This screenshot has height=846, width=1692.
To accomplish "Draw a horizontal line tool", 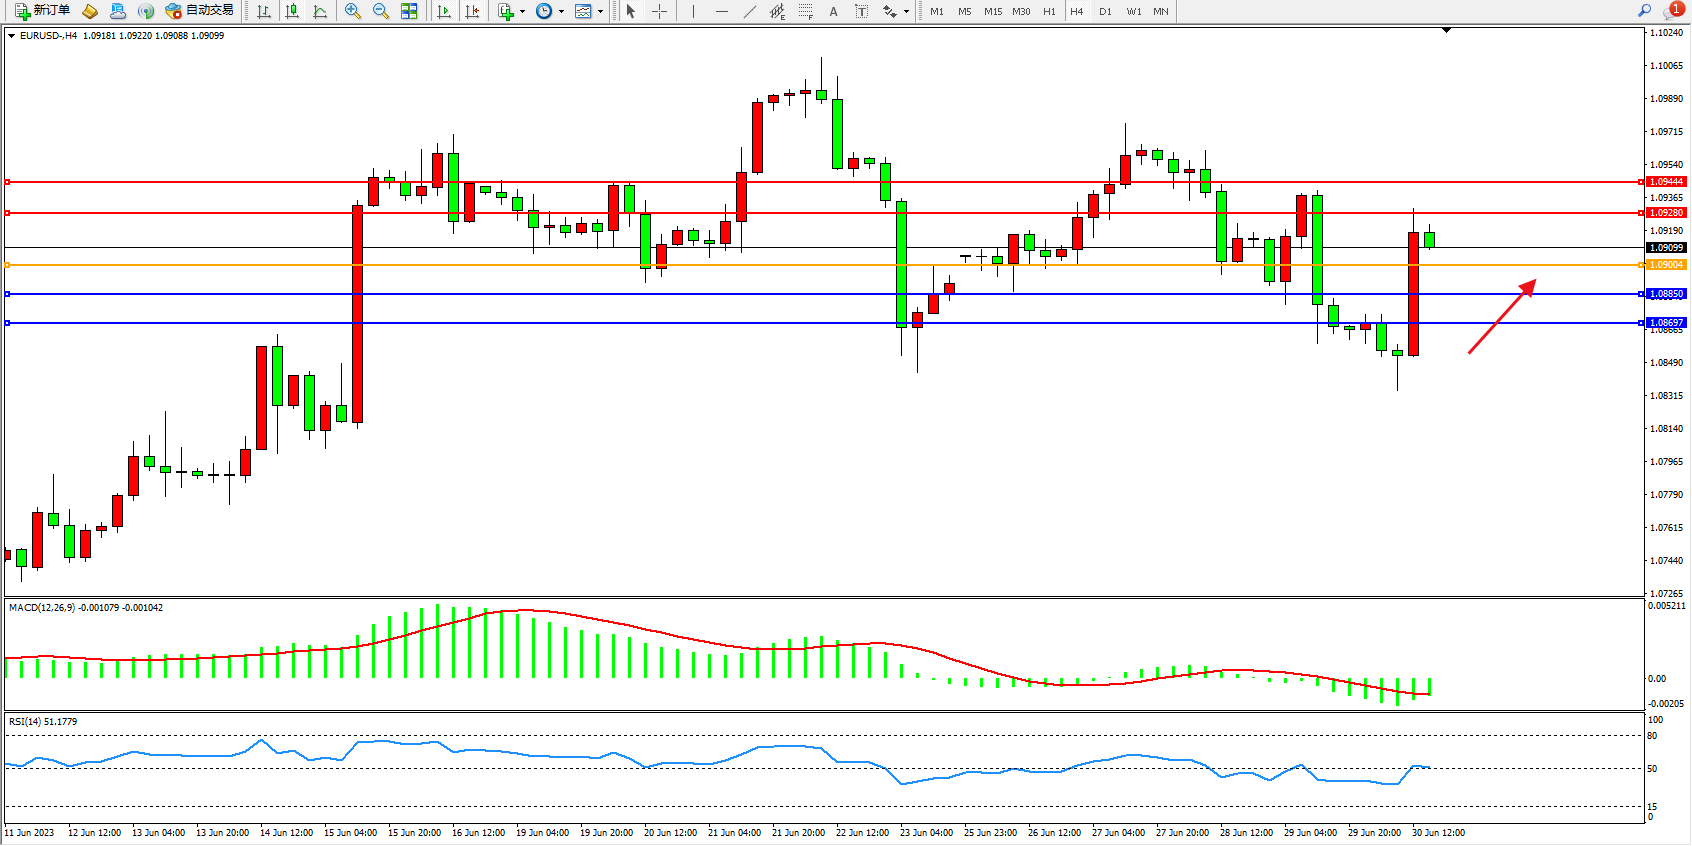I will (721, 11).
